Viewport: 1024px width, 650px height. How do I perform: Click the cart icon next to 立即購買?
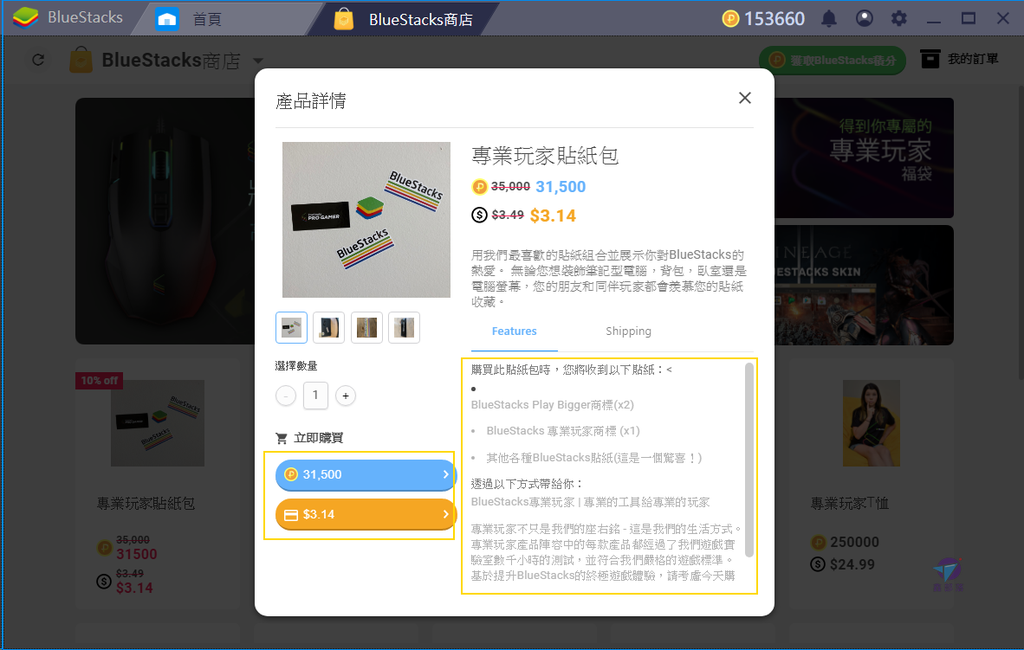(x=281, y=438)
